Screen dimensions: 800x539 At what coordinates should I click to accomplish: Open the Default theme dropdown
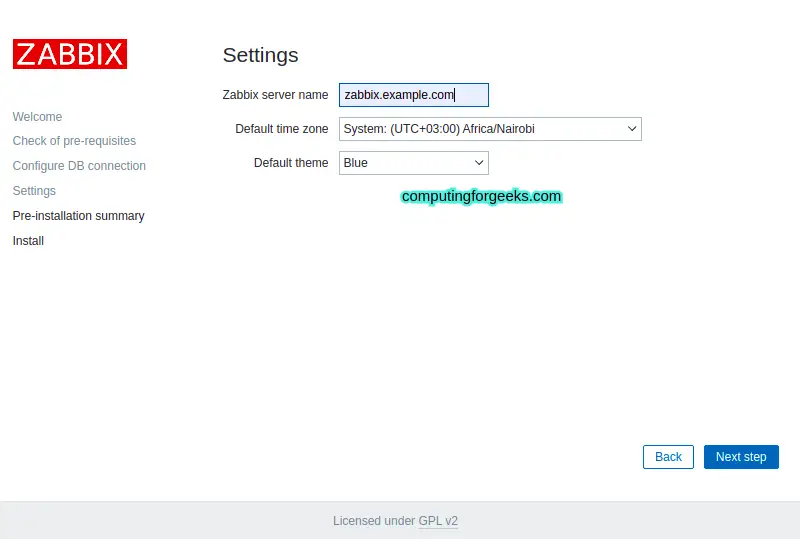pos(414,163)
